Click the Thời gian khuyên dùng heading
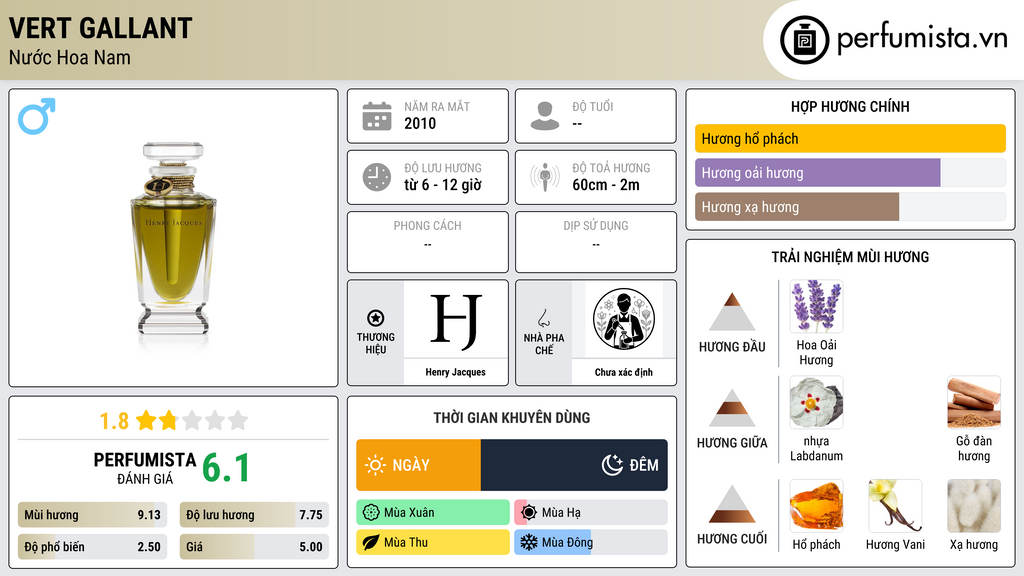This screenshot has height=576, width=1024. (512, 418)
